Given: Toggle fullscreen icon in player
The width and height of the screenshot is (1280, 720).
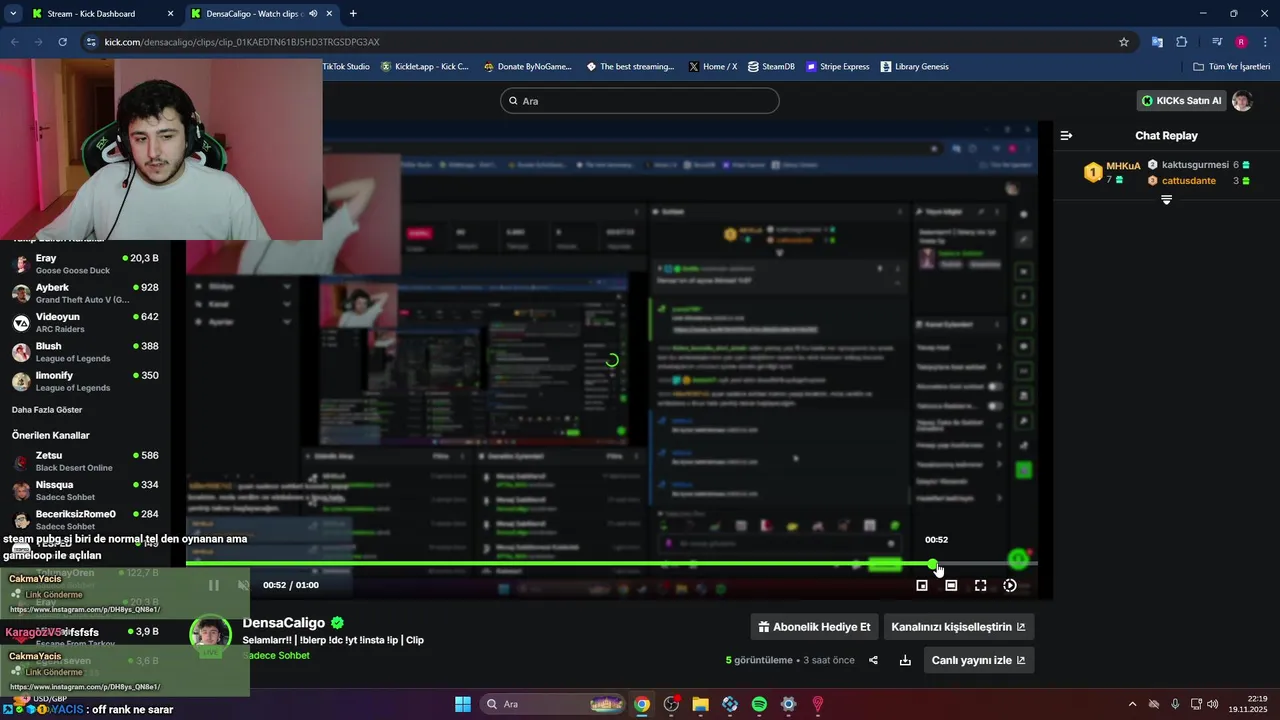Looking at the screenshot, I should (980, 585).
